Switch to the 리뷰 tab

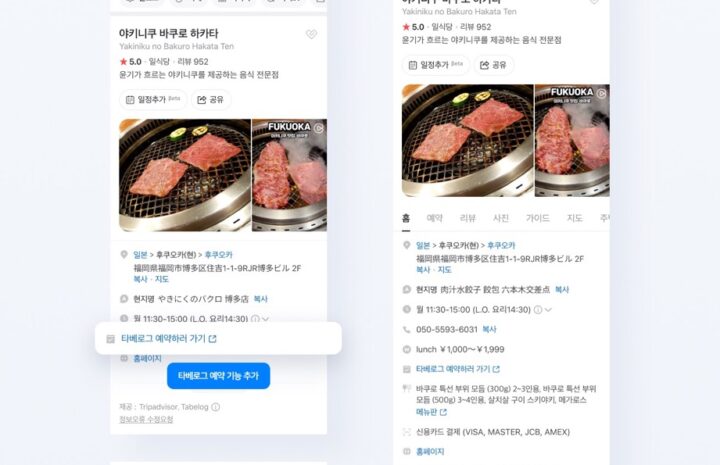tap(467, 218)
